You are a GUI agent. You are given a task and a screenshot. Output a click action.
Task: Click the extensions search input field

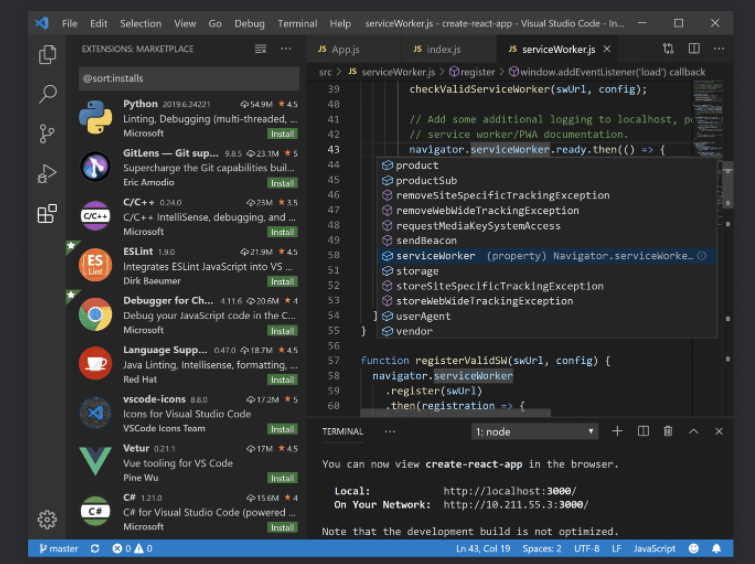pyautogui.click(x=188, y=79)
